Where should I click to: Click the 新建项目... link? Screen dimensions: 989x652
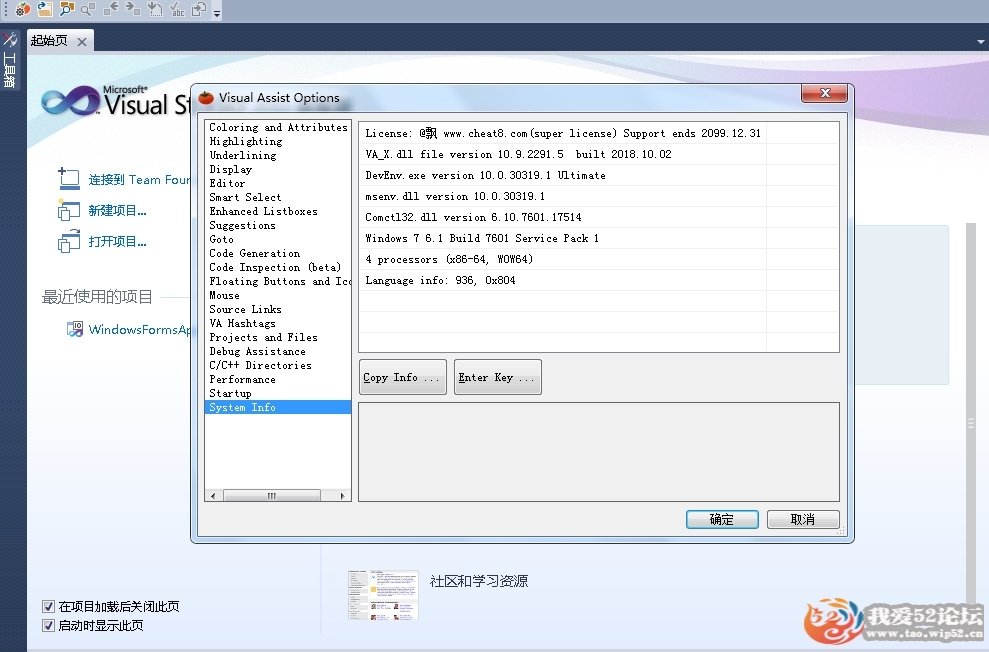117,211
